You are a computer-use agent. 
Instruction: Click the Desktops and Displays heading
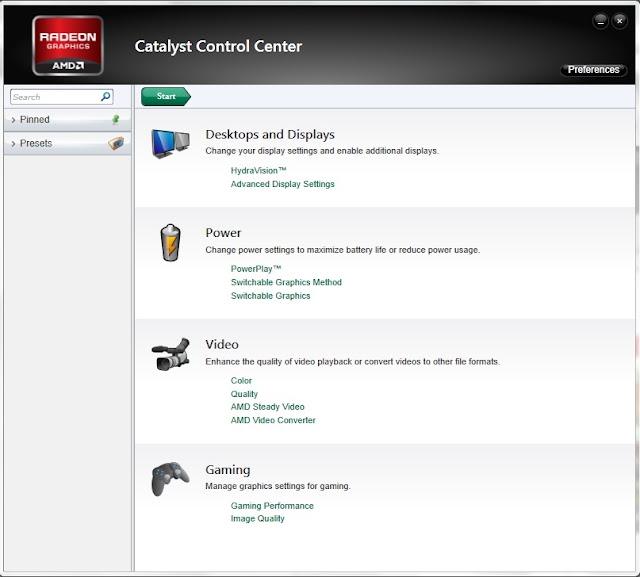click(270, 135)
